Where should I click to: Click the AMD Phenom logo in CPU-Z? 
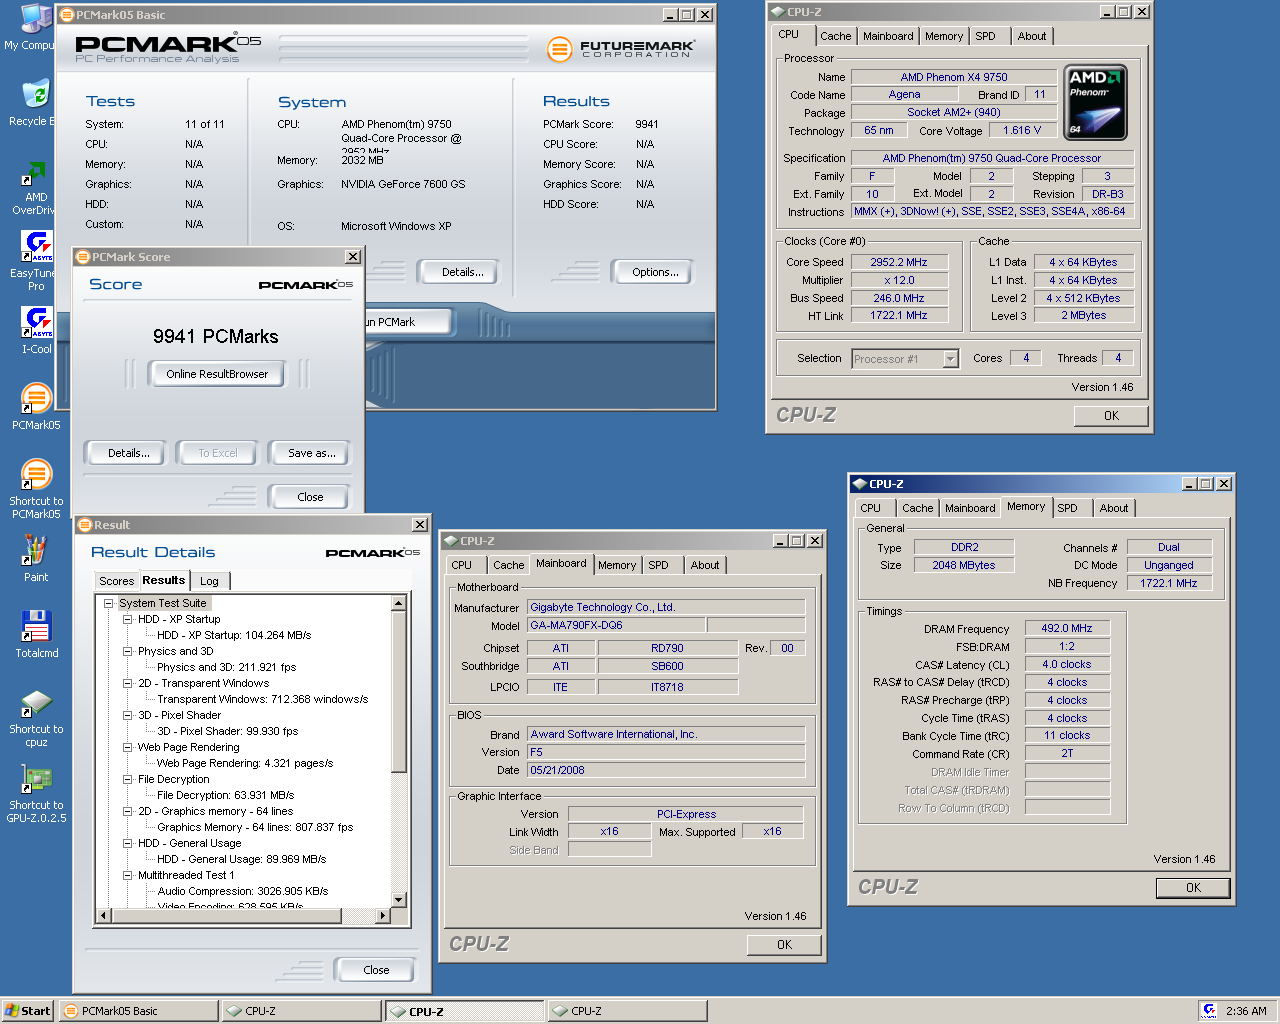[x=1097, y=102]
